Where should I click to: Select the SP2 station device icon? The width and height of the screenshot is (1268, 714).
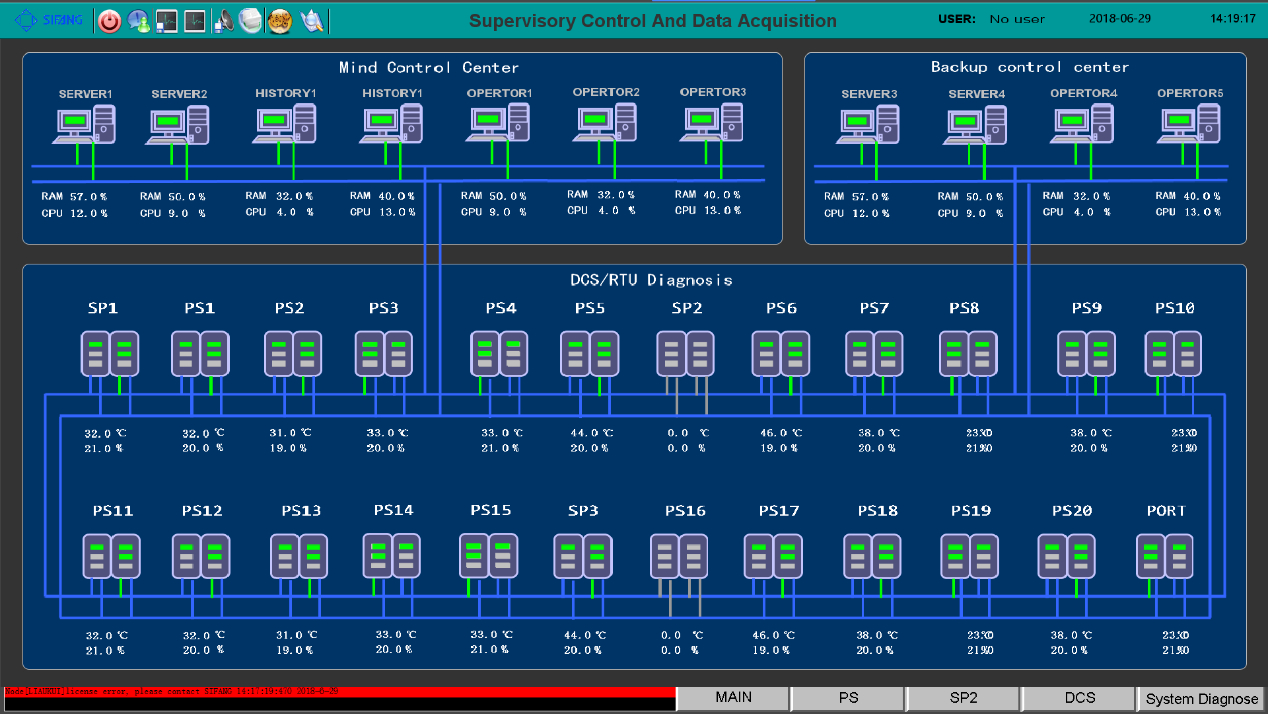(x=686, y=354)
